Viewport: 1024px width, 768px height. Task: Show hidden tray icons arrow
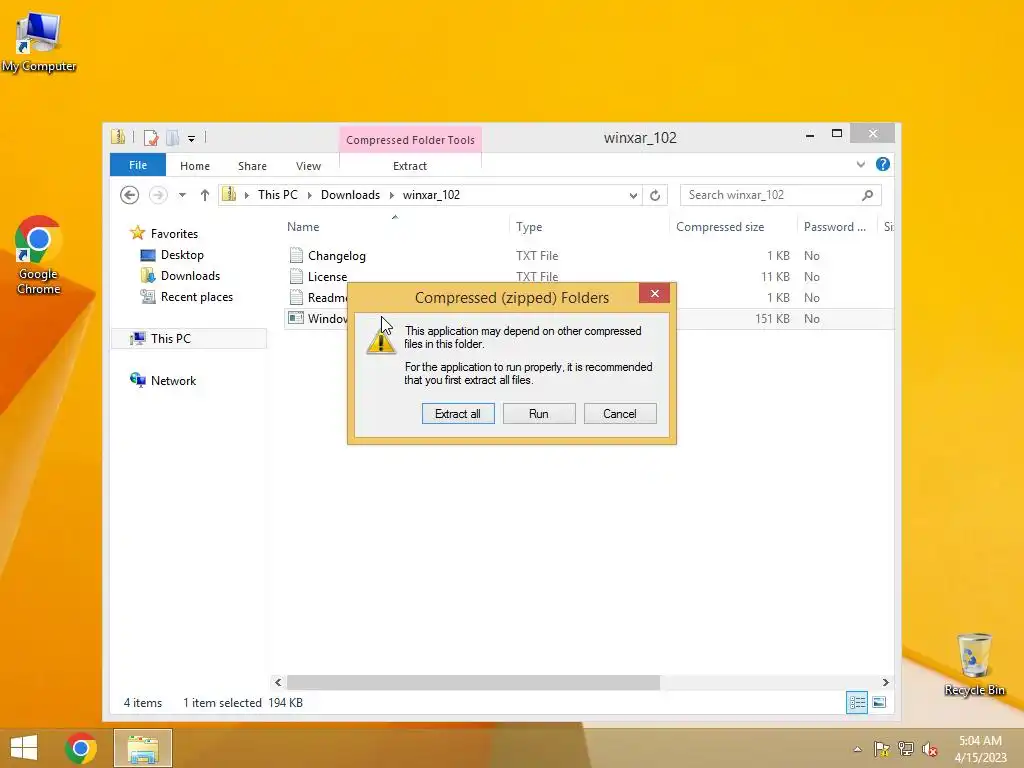[x=857, y=749]
